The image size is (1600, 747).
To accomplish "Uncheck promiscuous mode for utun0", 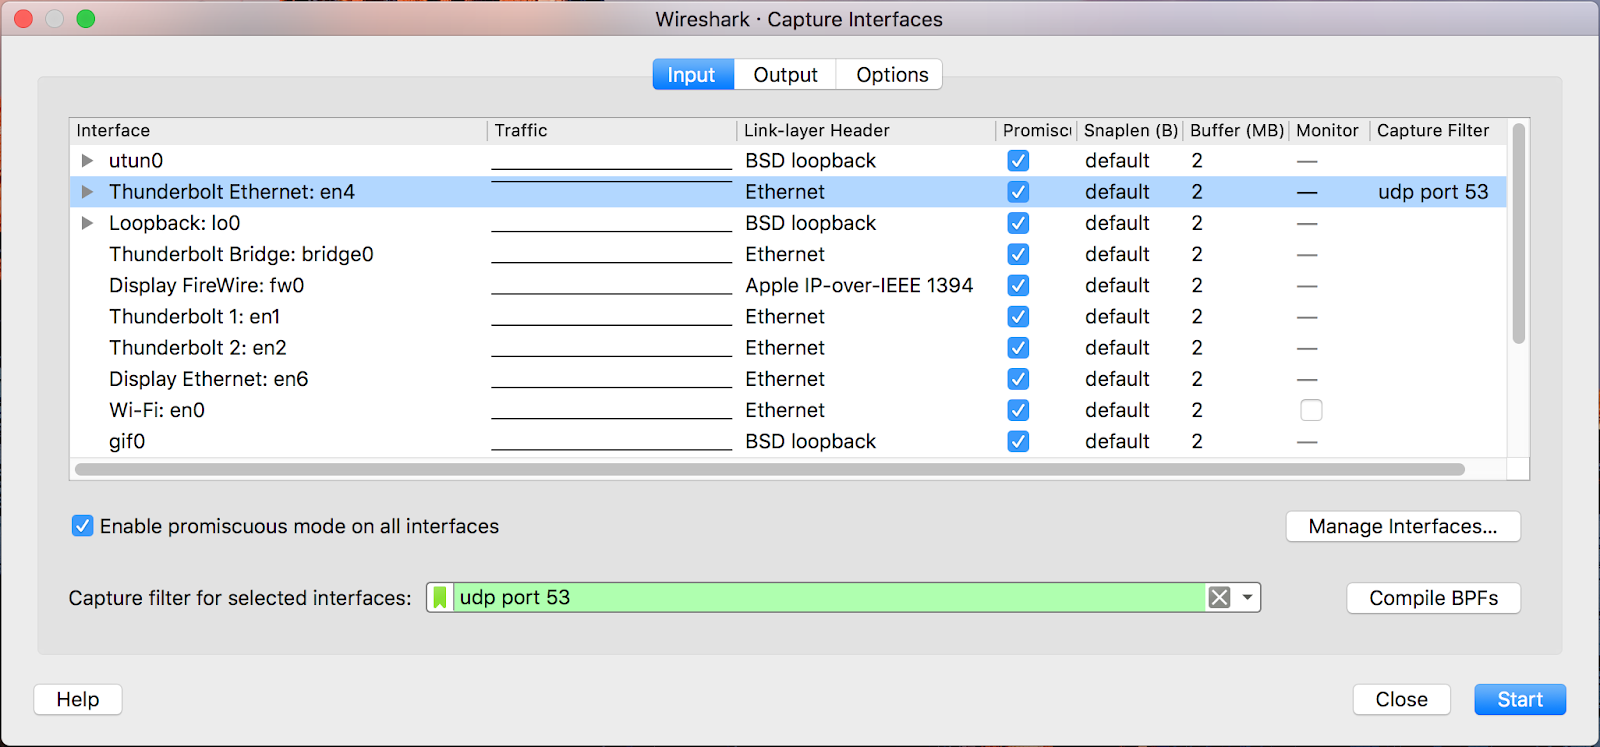I will pyautogui.click(x=1018, y=161).
